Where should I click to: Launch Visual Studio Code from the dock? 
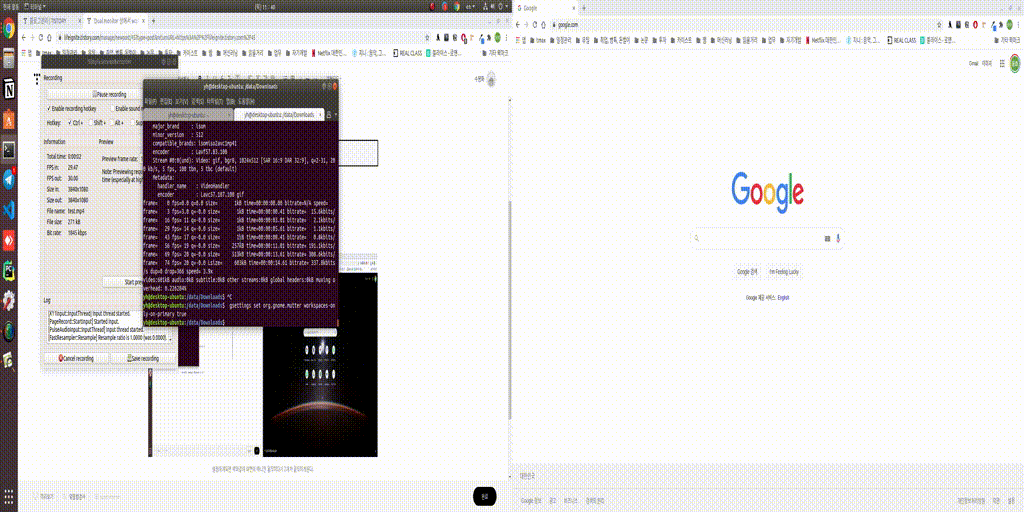pyautogui.click(x=9, y=210)
